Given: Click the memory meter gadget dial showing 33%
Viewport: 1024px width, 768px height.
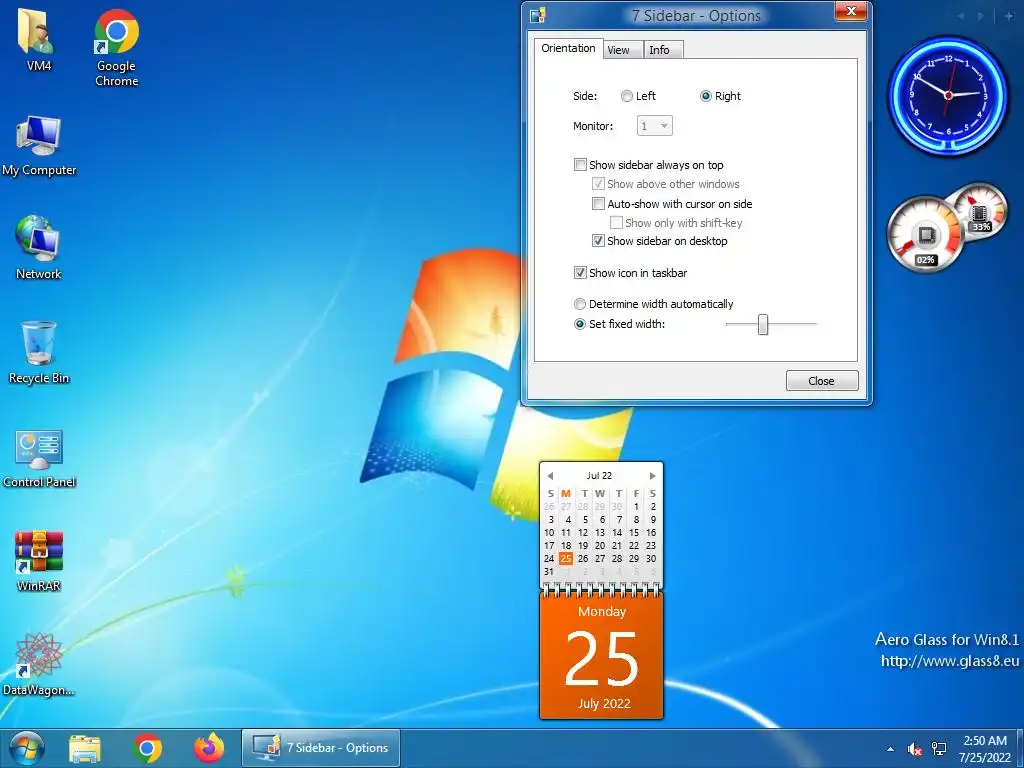Looking at the screenshot, I should 980,214.
